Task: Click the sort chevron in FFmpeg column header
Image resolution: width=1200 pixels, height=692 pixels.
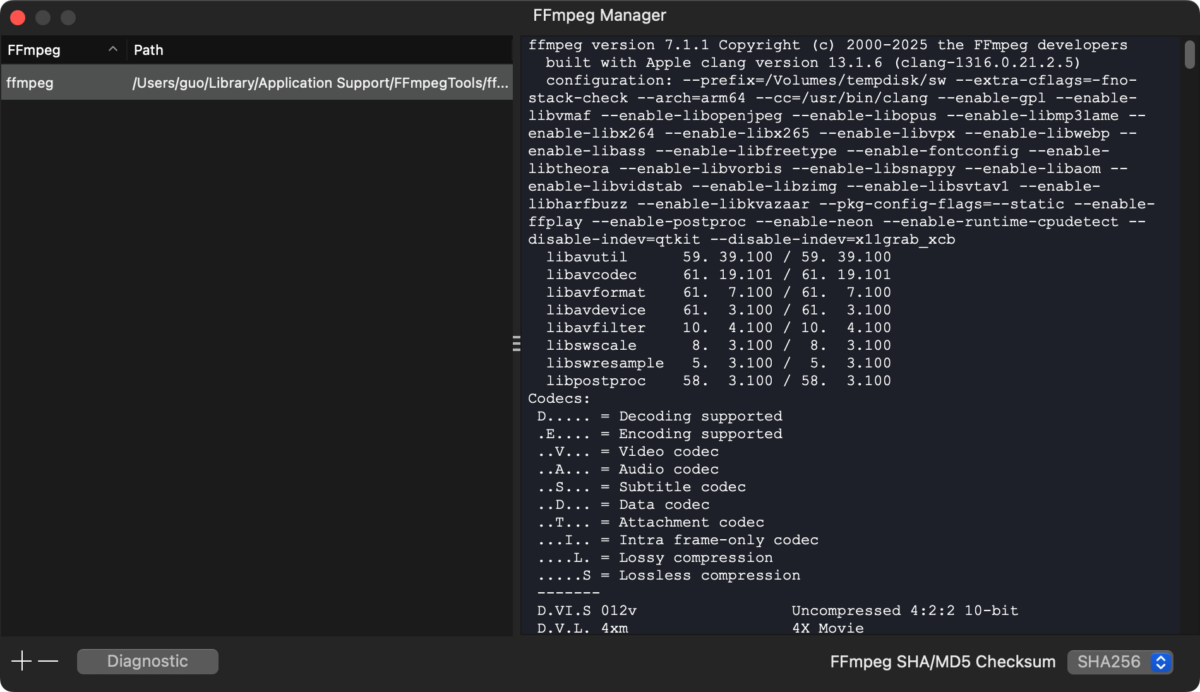Action: 113,49
